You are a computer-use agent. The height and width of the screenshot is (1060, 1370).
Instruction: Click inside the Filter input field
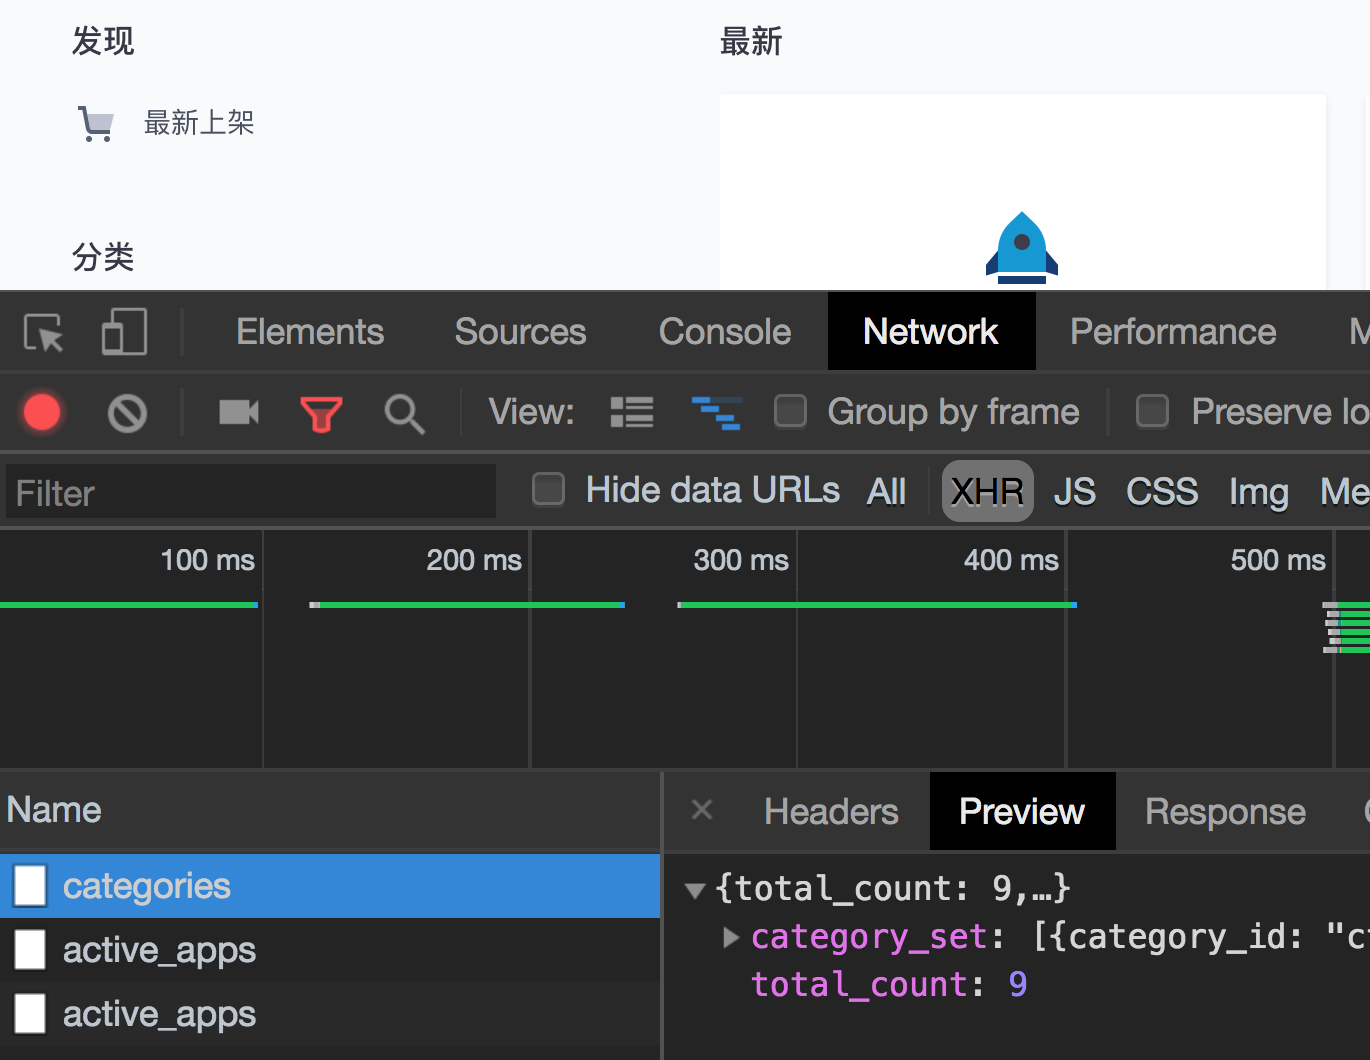tap(250, 491)
